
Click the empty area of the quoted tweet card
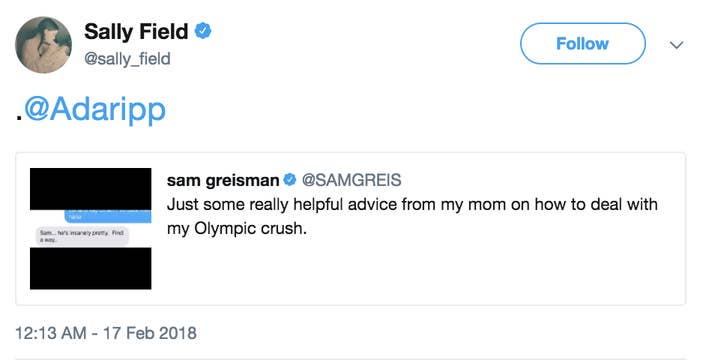coord(420,271)
